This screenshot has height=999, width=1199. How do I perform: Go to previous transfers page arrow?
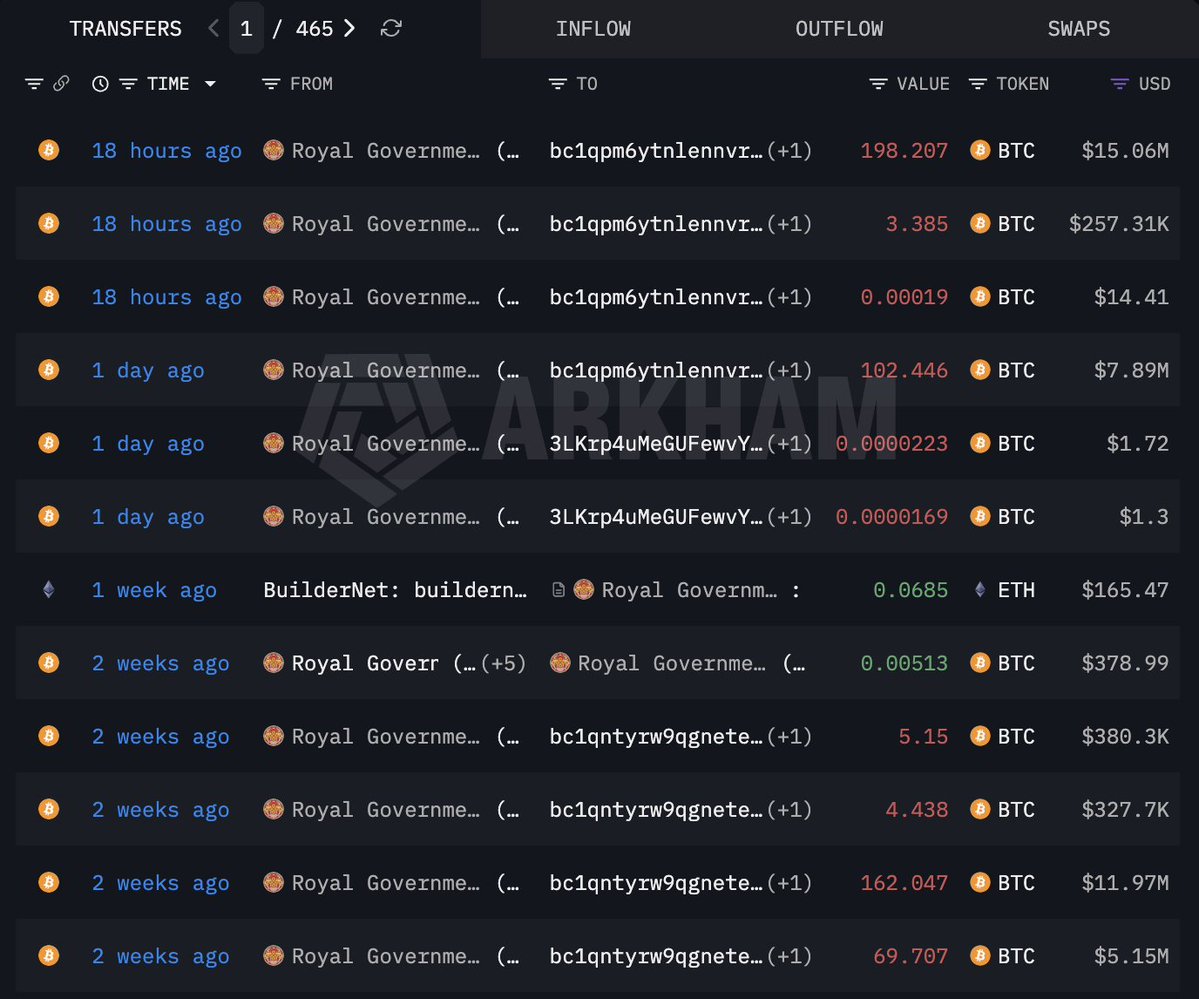213,28
